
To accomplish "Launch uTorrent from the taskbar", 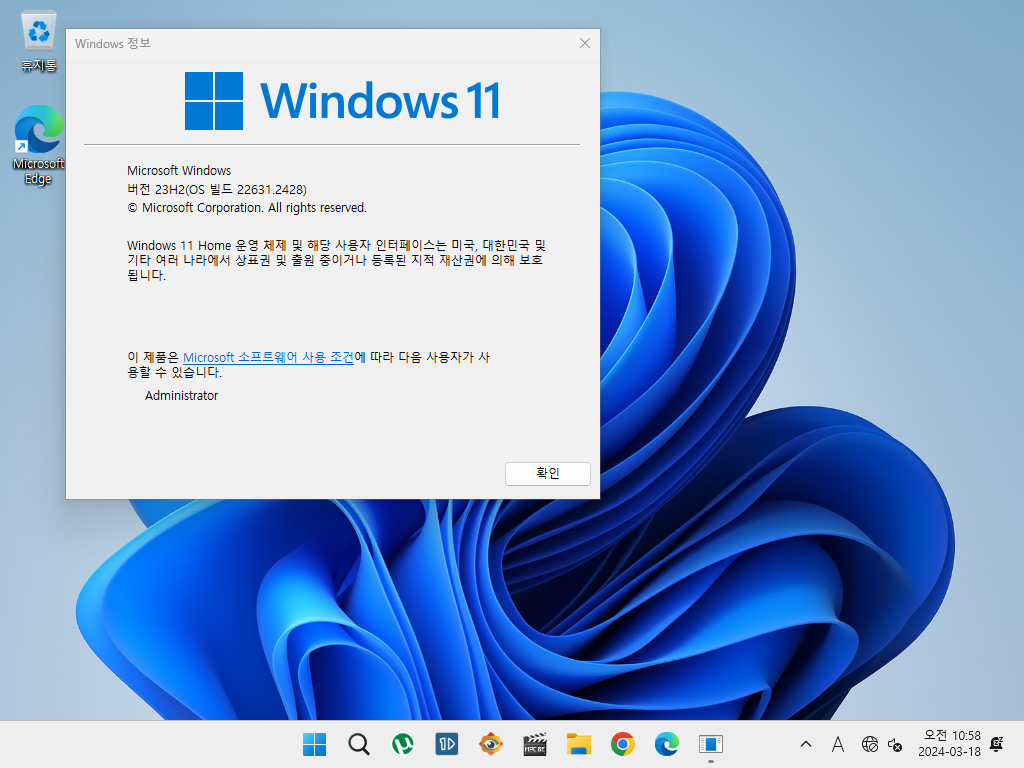I will [x=402, y=744].
